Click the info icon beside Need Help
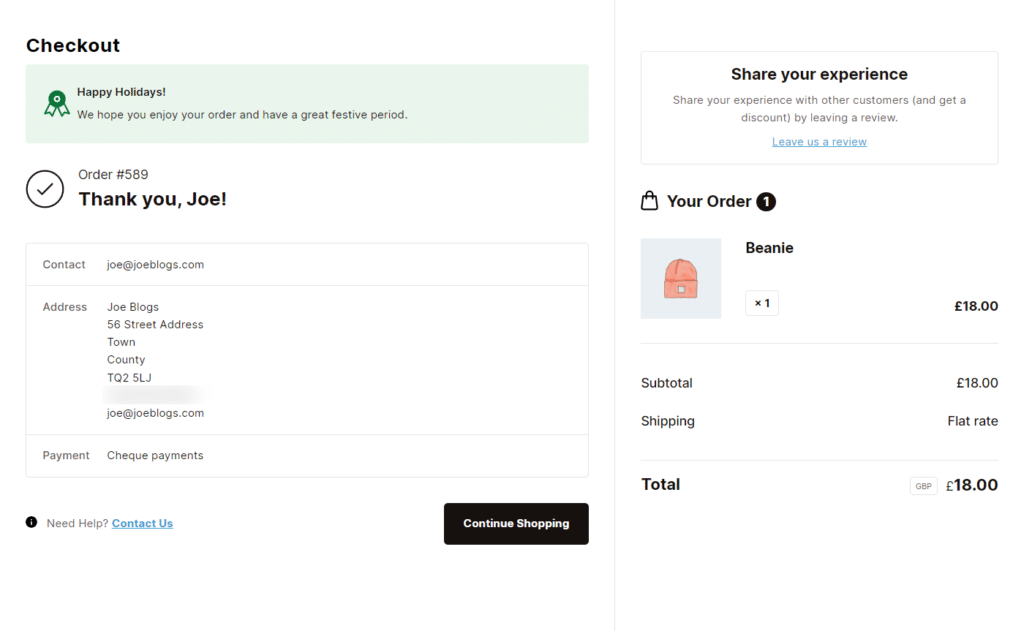 31,523
